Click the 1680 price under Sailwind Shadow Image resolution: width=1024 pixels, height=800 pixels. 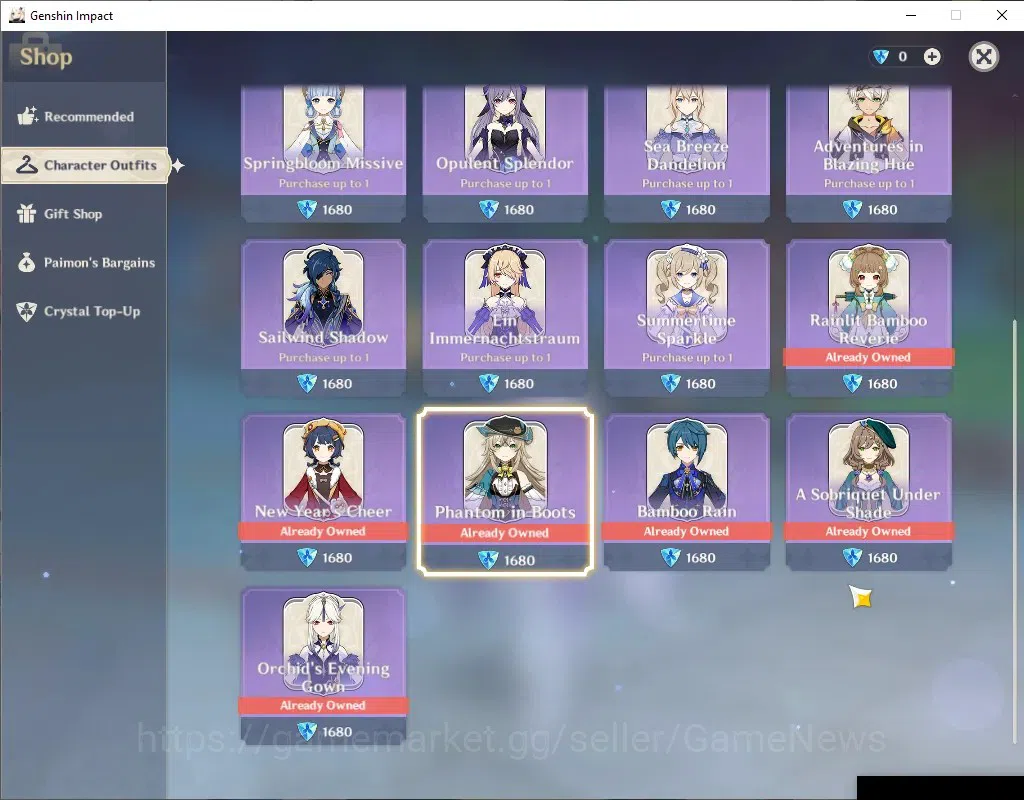click(x=337, y=384)
